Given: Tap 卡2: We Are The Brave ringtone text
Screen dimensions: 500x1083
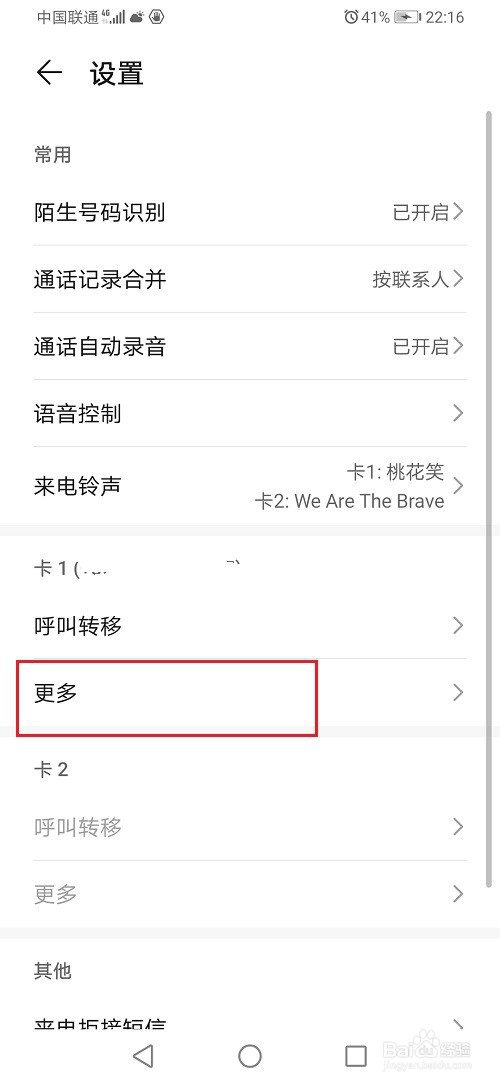Looking at the screenshot, I should click(349, 501).
